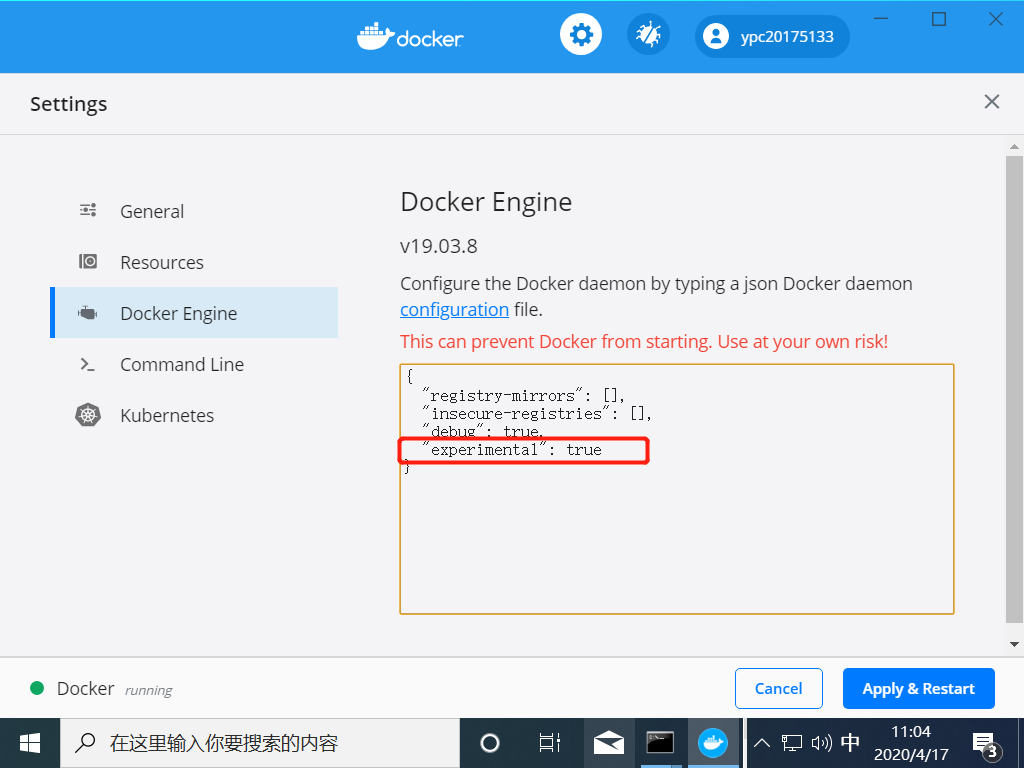1024x768 pixels.
Task: Close the Settings panel
Action: tap(991, 101)
